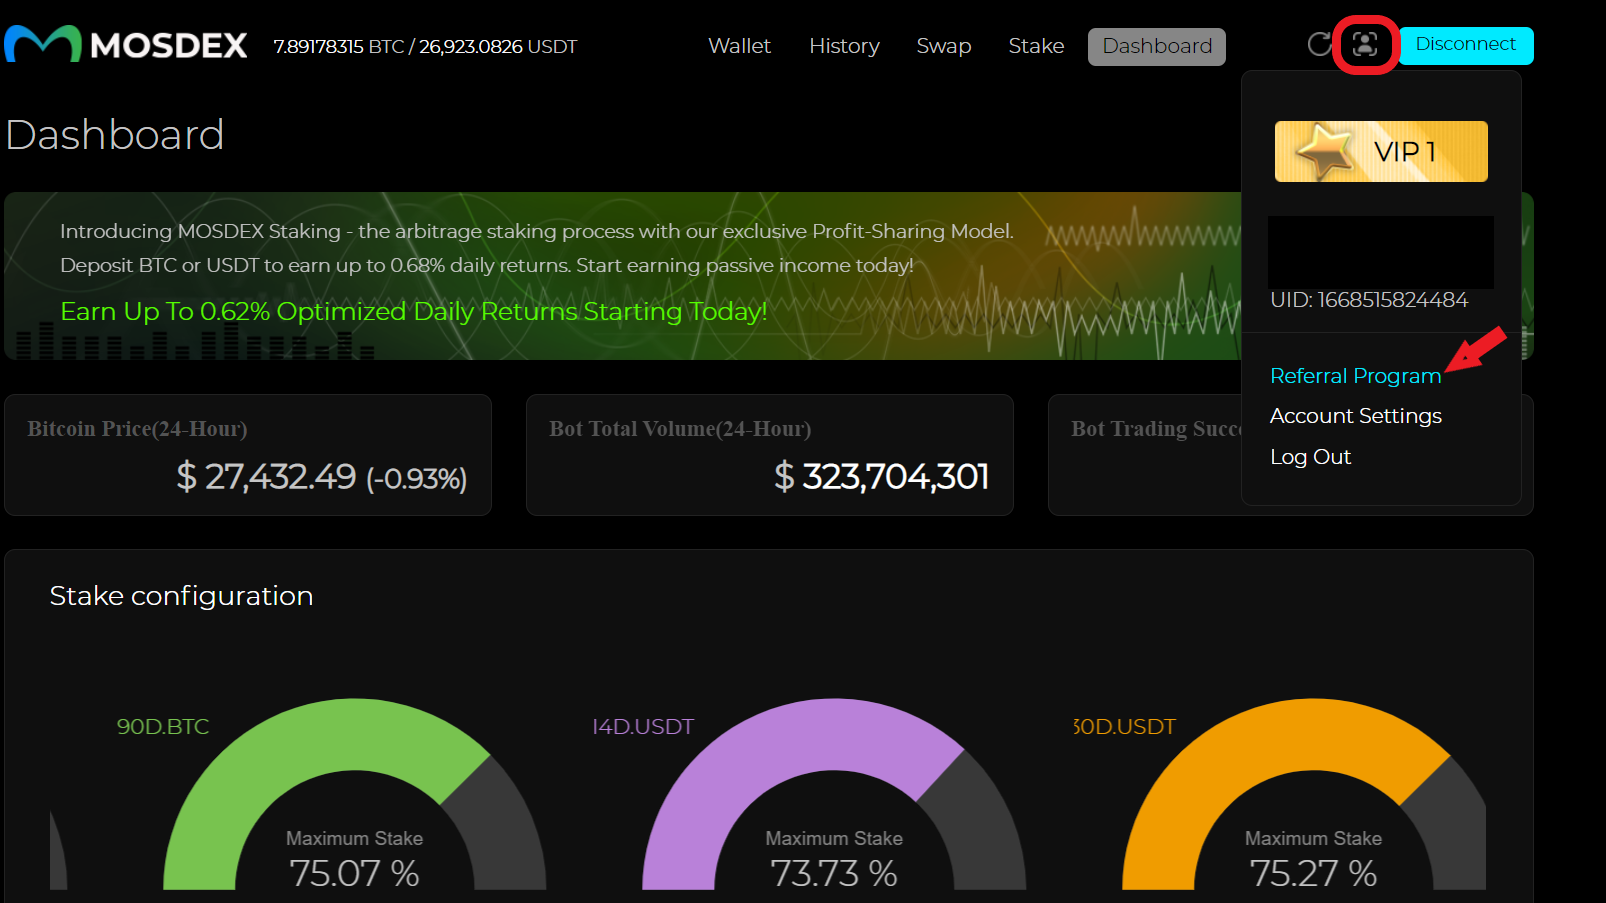Open Account Settings from the menu
The height and width of the screenshot is (903, 1606).
pyautogui.click(x=1355, y=416)
